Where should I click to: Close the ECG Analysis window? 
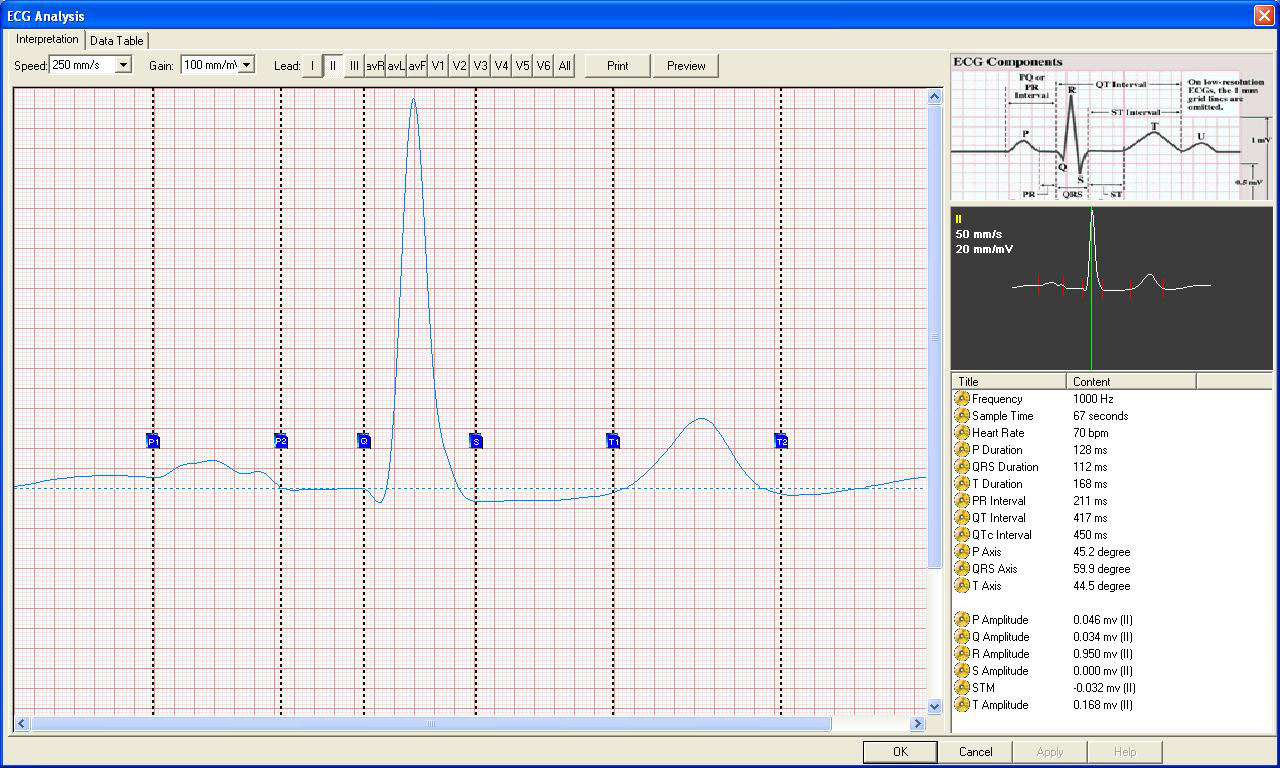coord(1263,15)
